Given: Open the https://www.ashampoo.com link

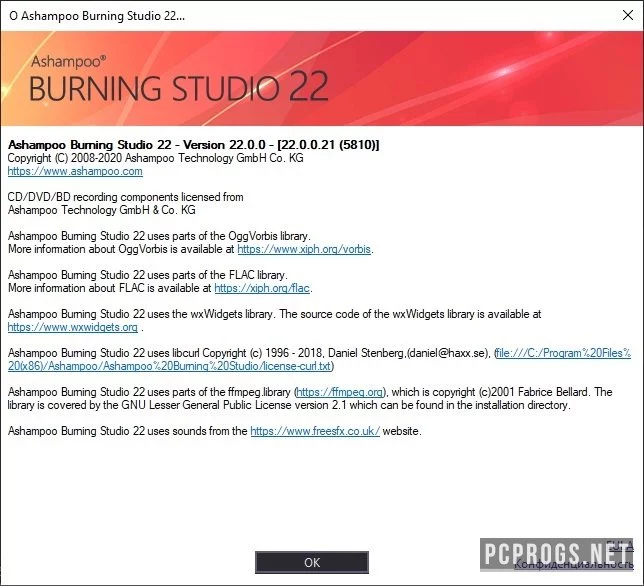Looking at the screenshot, I should [x=75, y=171].
